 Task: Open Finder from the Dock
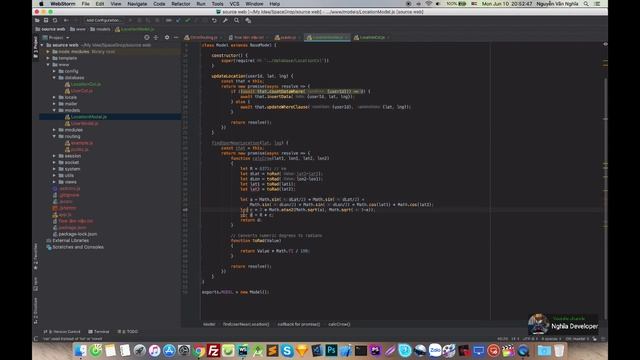(80, 351)
